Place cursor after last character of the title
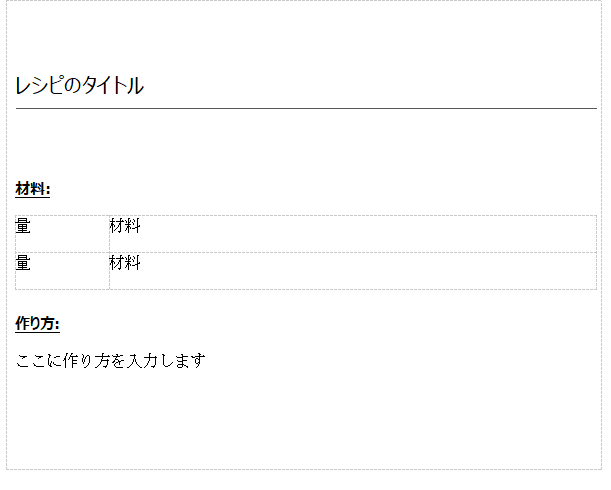The image size is (611, 490). pyautogui.click(x=144, y=86)
